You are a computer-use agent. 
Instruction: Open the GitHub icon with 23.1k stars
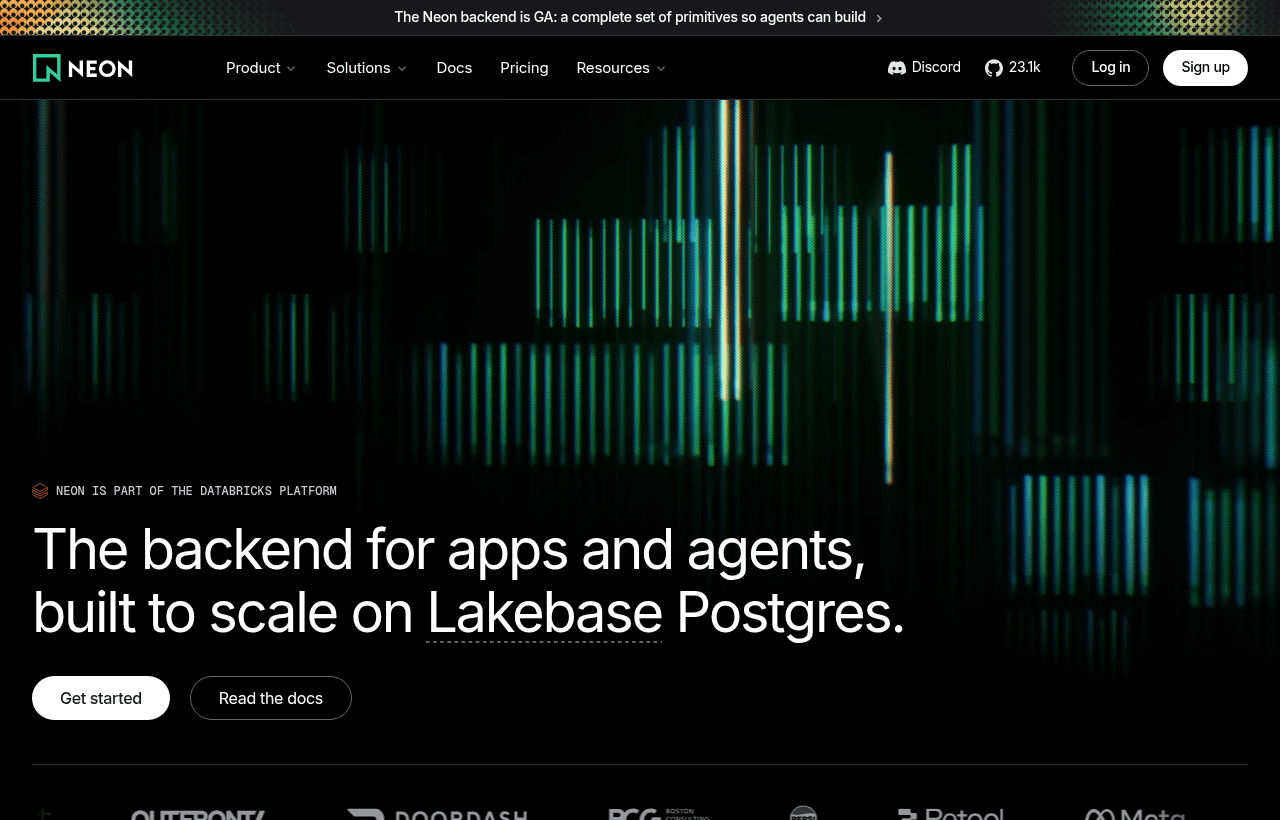[994, 68]
